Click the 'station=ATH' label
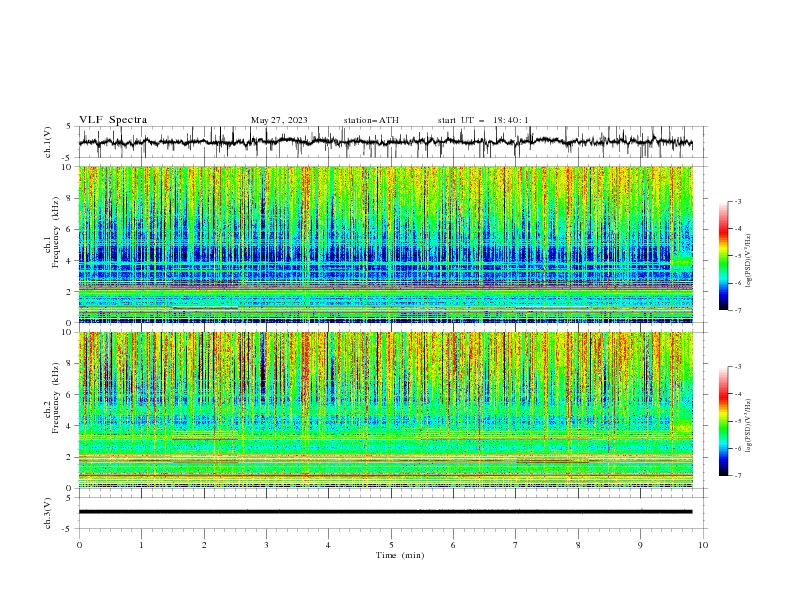 click(371, 120)
